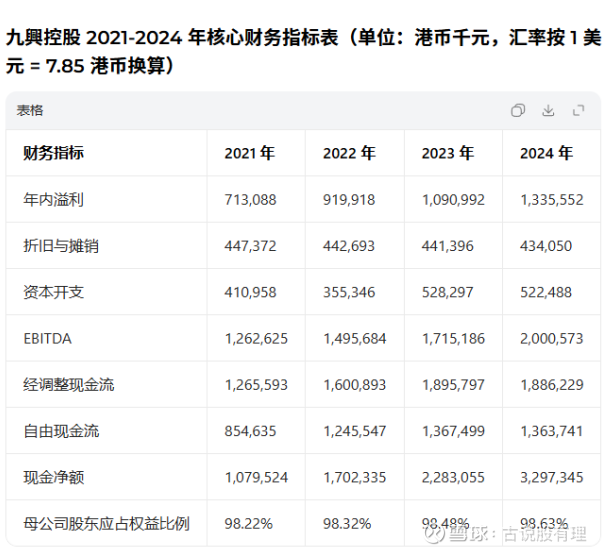Screen dimensions: 604x552
Task: Select the 2021 年 column header
Action: [x=249, y=153]
